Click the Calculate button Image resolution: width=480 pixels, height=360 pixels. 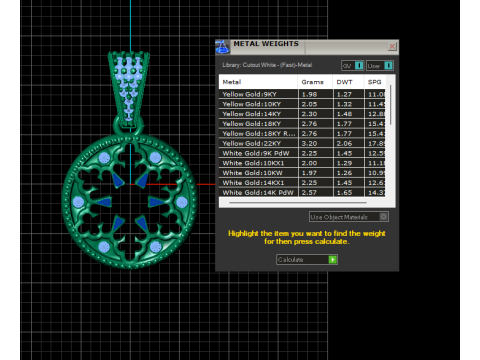click(307, 259)
